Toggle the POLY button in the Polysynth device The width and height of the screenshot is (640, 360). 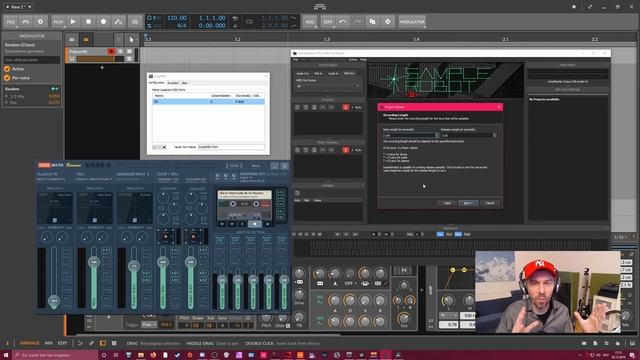click(x=166, y=325)
